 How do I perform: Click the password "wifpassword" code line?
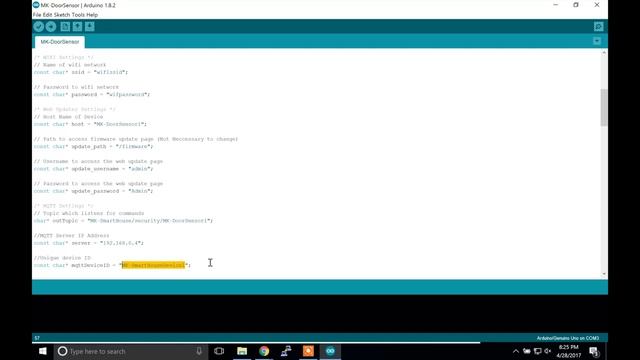point(92,94)
